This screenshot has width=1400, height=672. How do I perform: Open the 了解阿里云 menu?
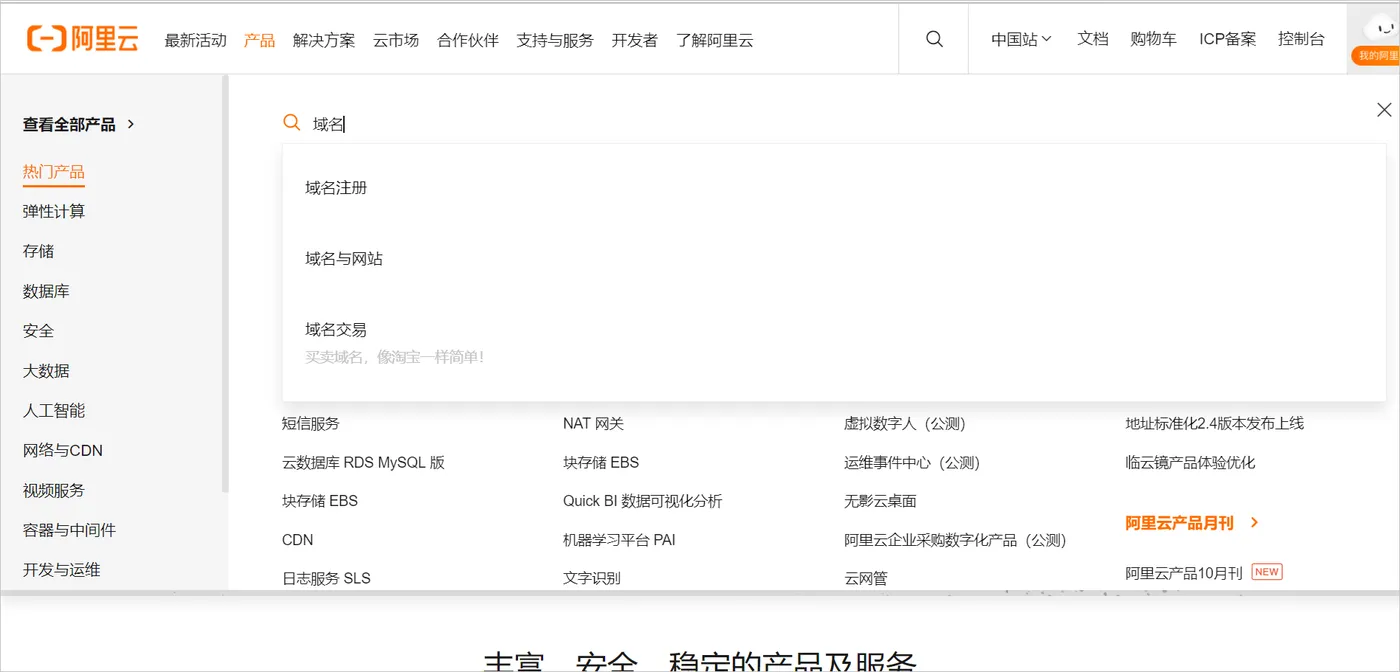point(715,40)
